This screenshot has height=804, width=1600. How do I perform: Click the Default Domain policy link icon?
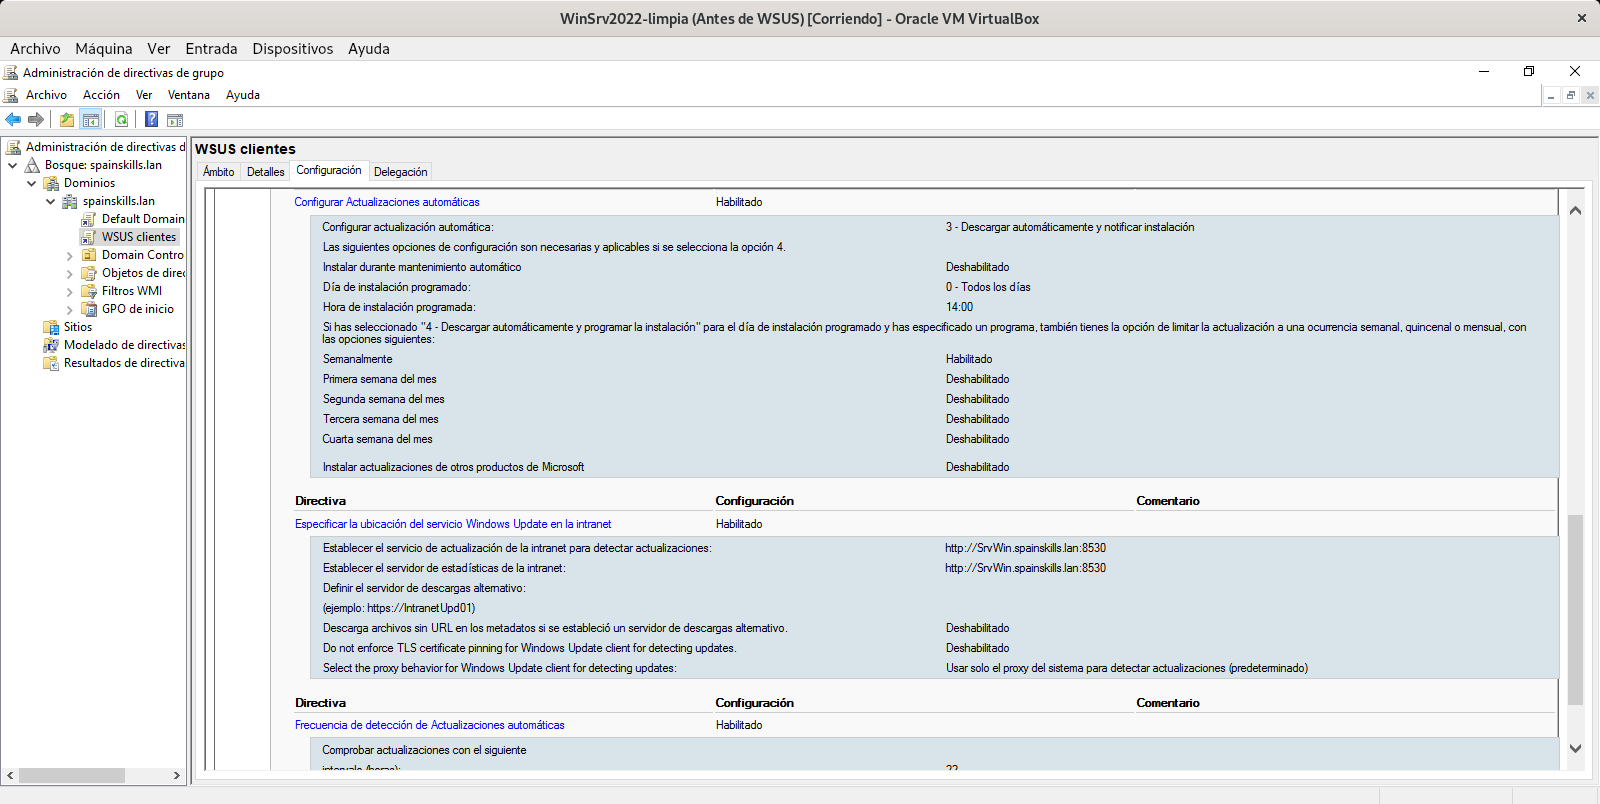click(89, 219)
